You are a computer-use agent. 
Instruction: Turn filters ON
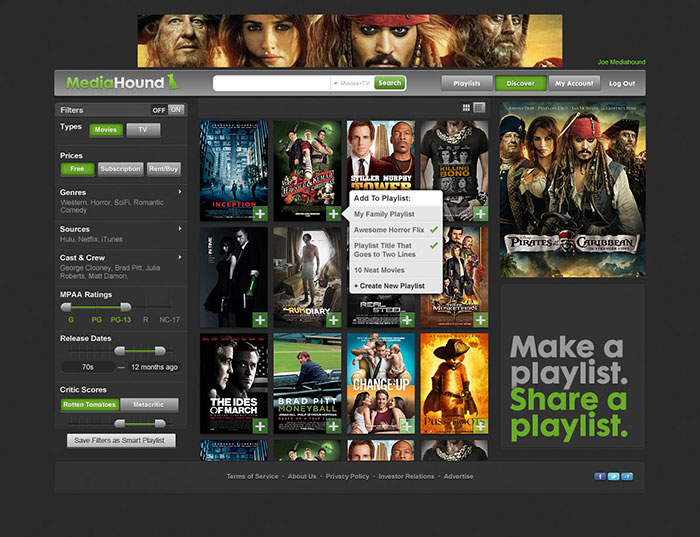click(x=176, y=110)
